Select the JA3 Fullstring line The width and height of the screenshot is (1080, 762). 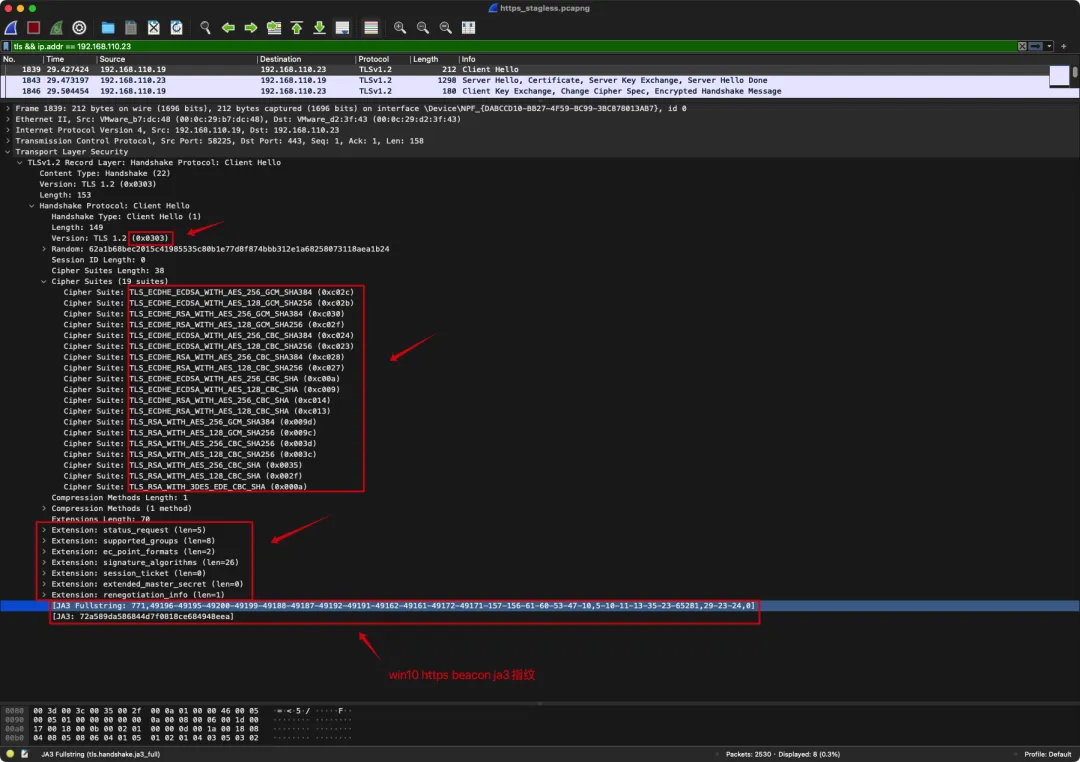click(539, 606)
